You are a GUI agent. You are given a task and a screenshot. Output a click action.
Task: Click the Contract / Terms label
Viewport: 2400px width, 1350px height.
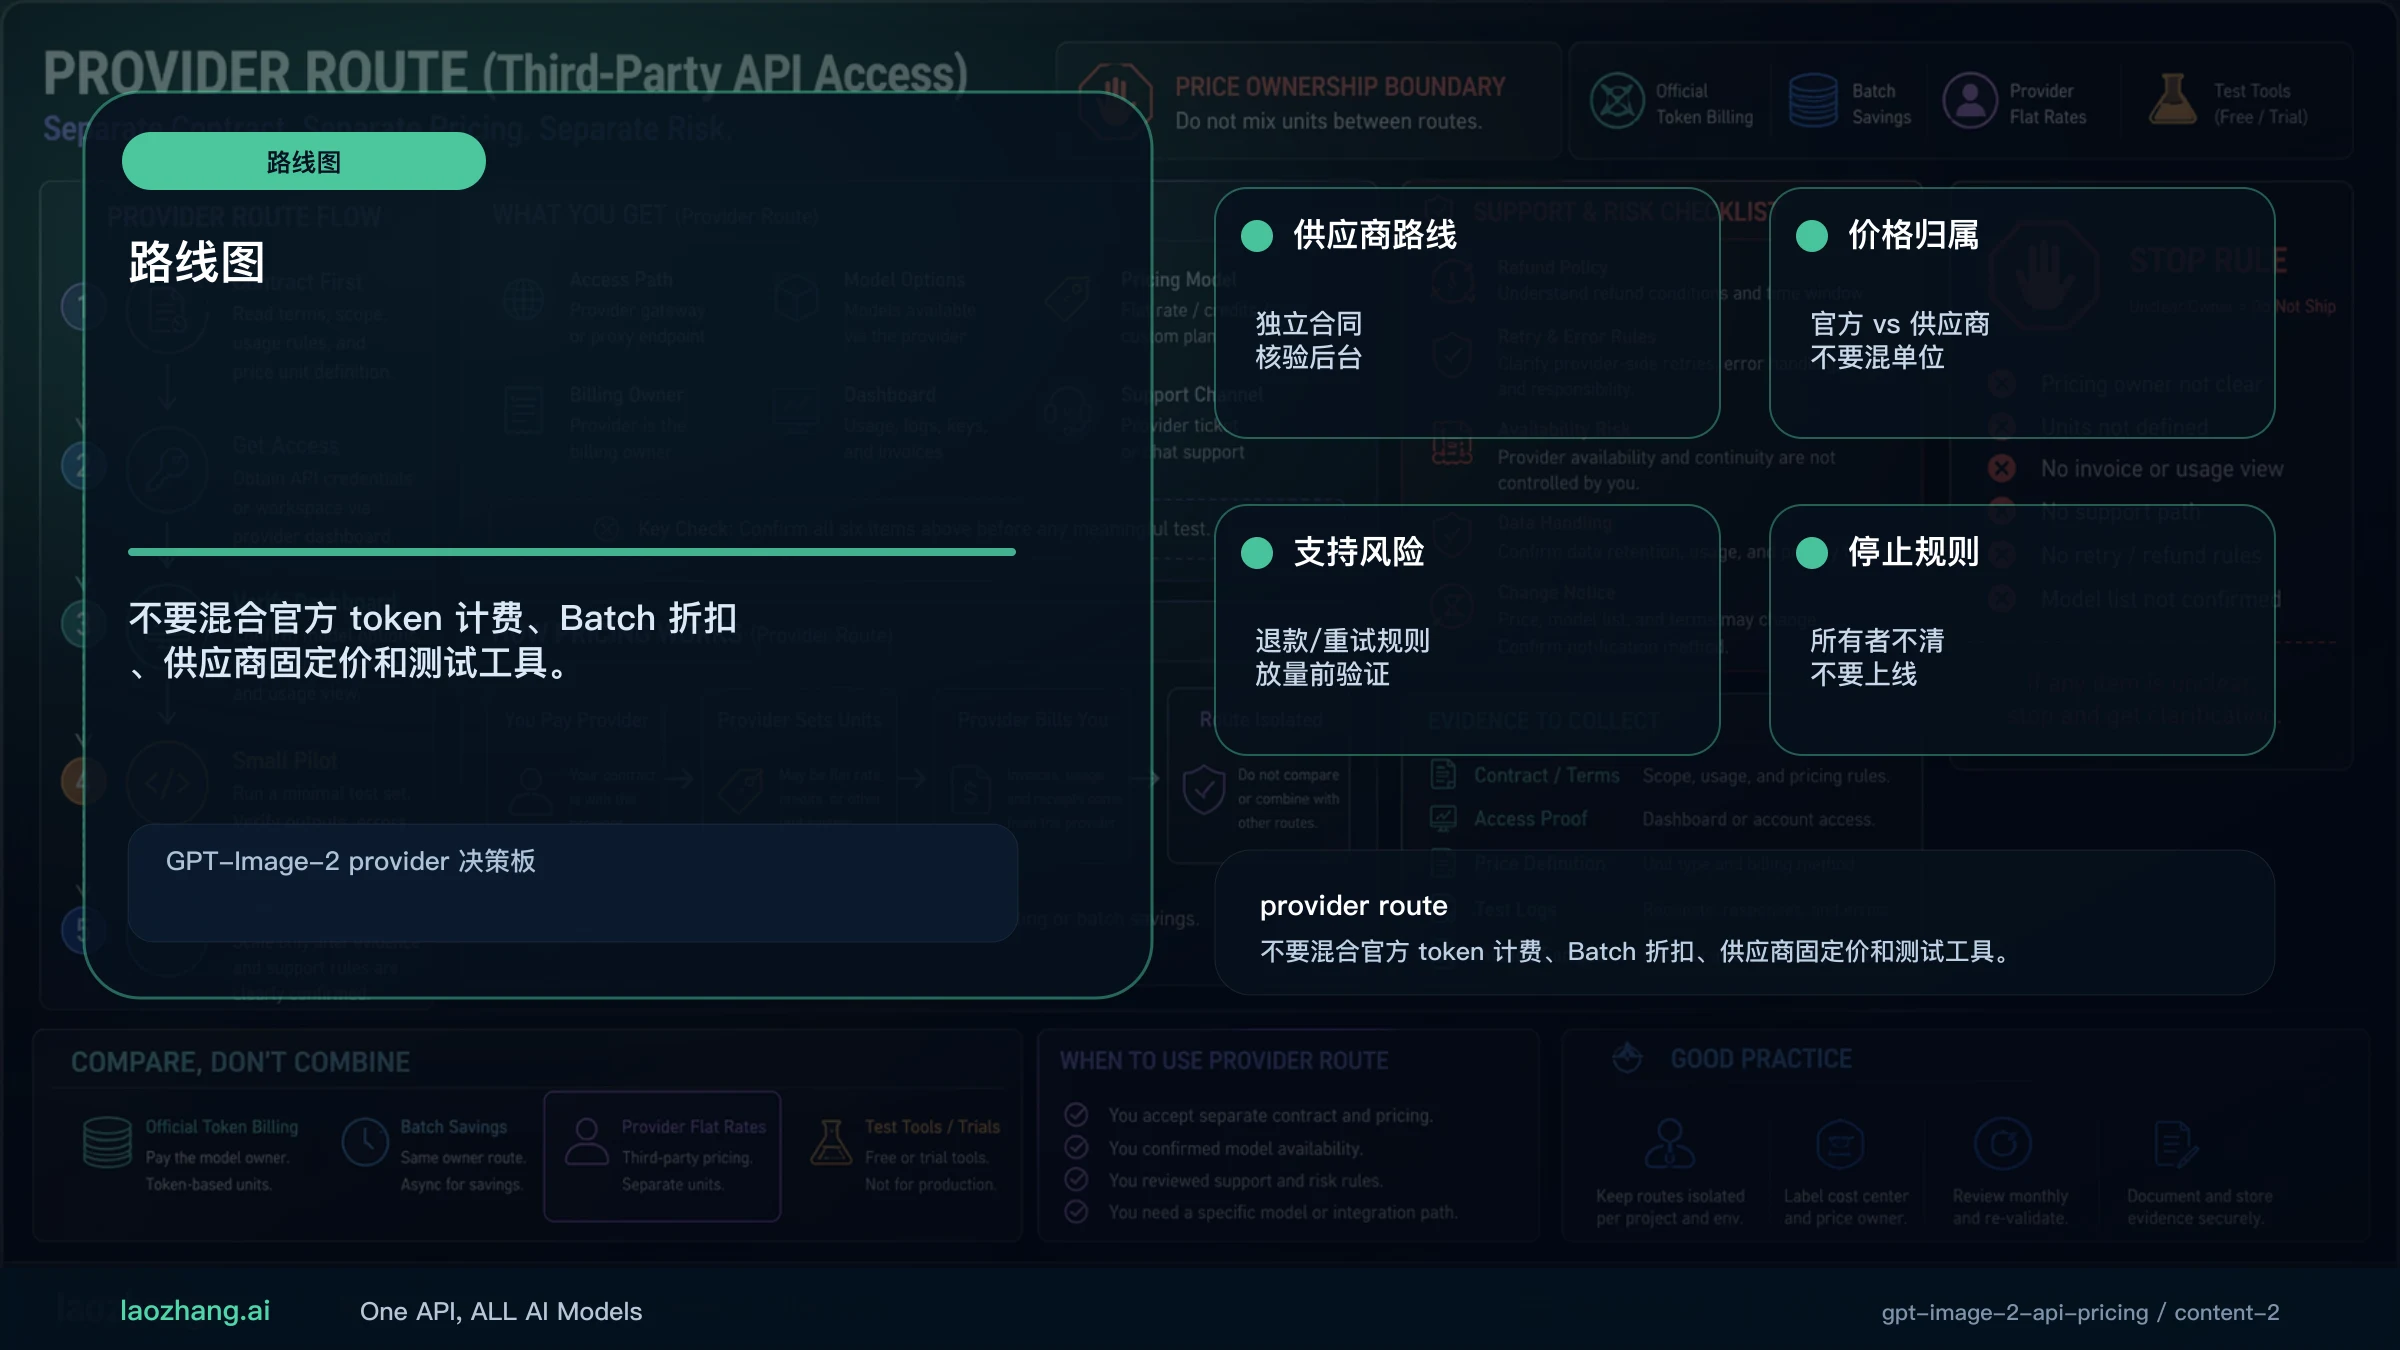click(x=1547, y=775)
